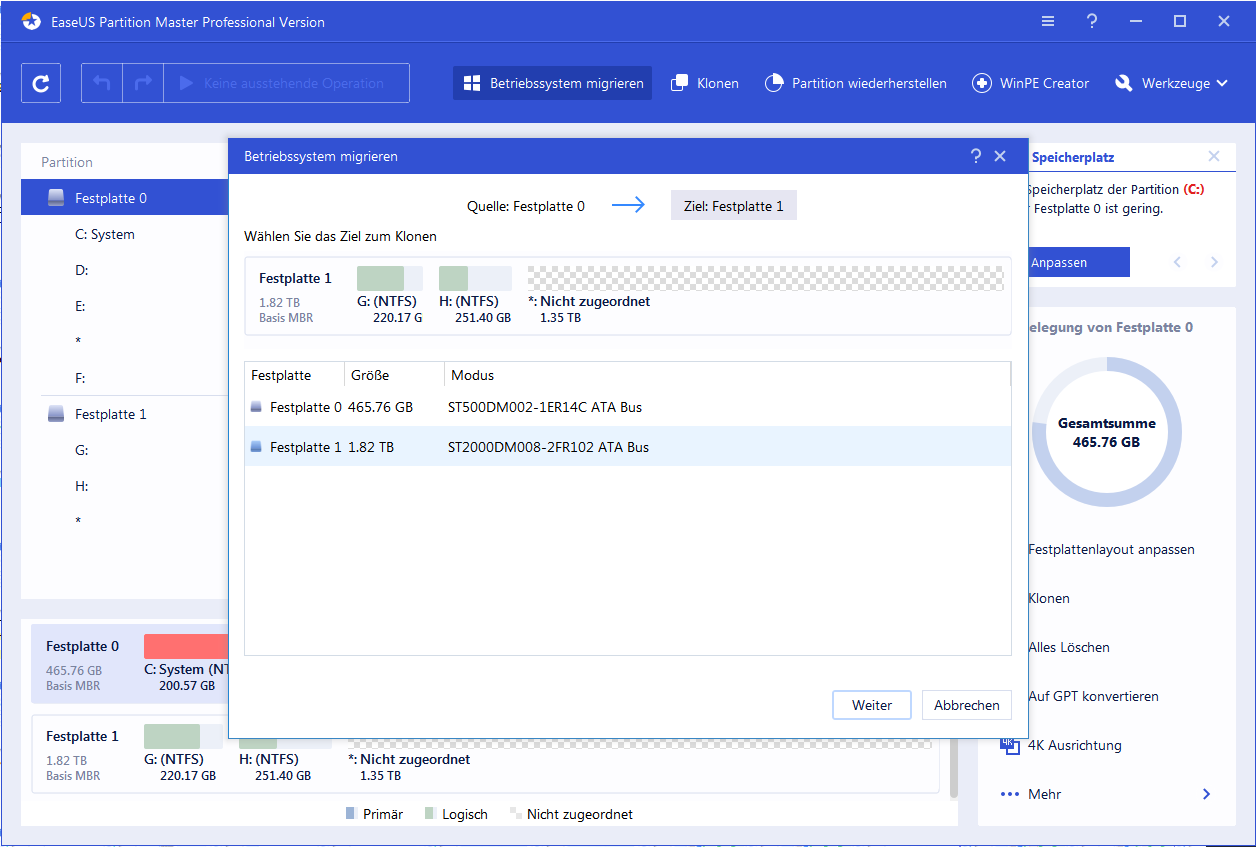Screen dimensions: 1256x847
Task: Expand the Mehr options in the side panel
Action: point(1106,794)
